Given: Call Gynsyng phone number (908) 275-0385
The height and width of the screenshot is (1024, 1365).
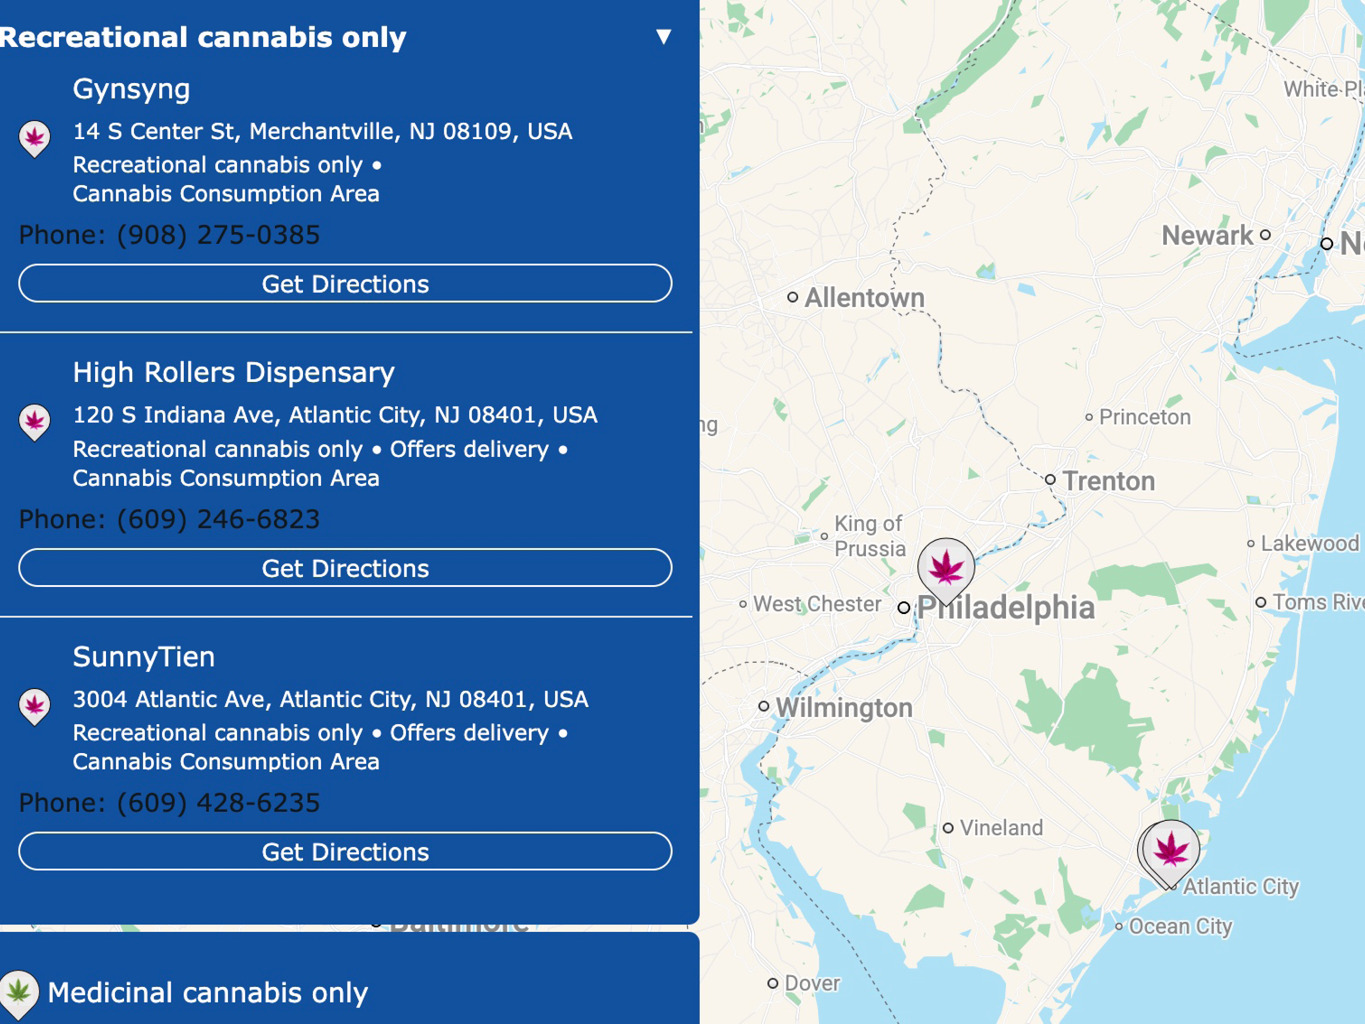Looking at the screenshot, I should click(x=218, y=235).
